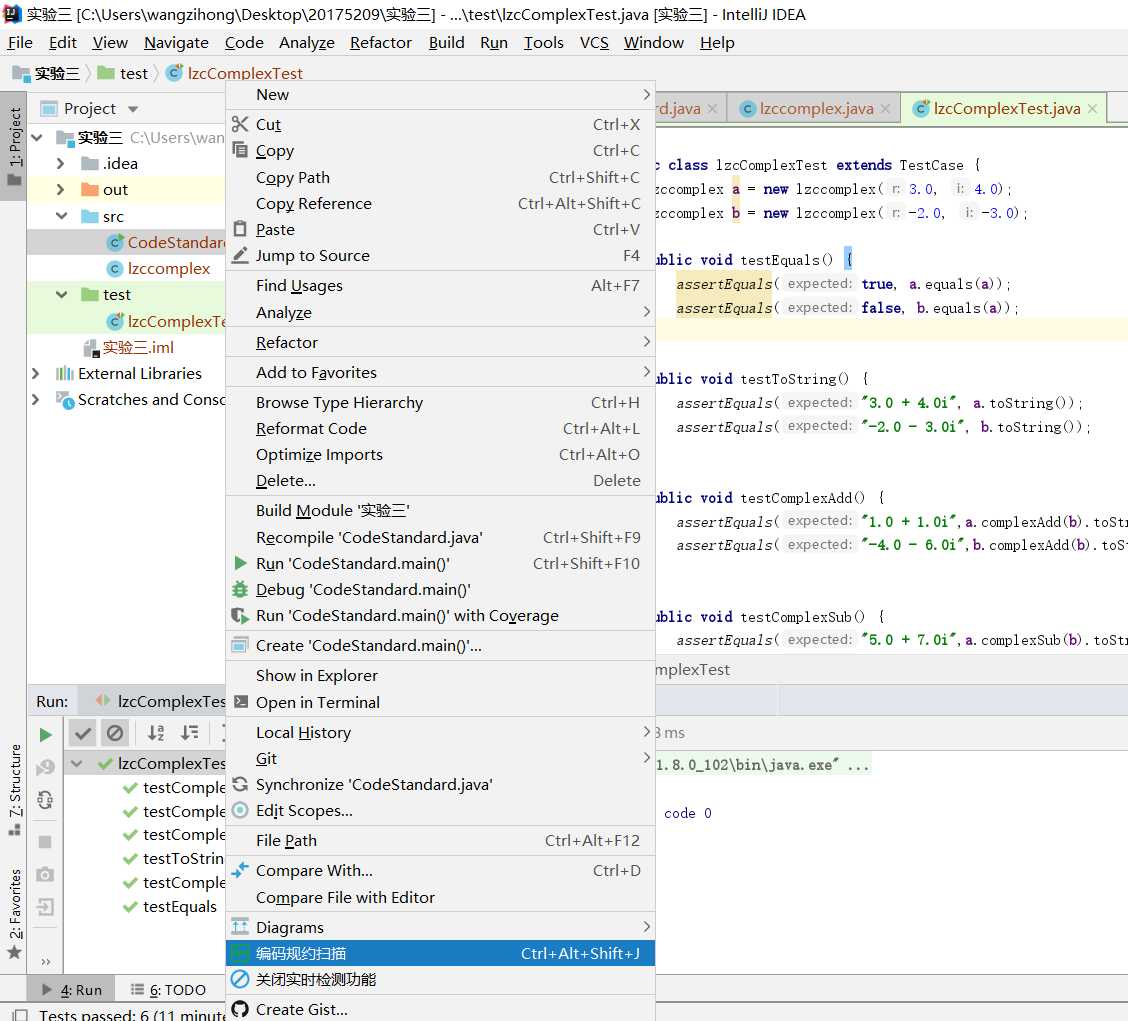Expand more Run panel actions chevron
This screenshot has width=1128, height=1021.
click(x=45, y=961)
